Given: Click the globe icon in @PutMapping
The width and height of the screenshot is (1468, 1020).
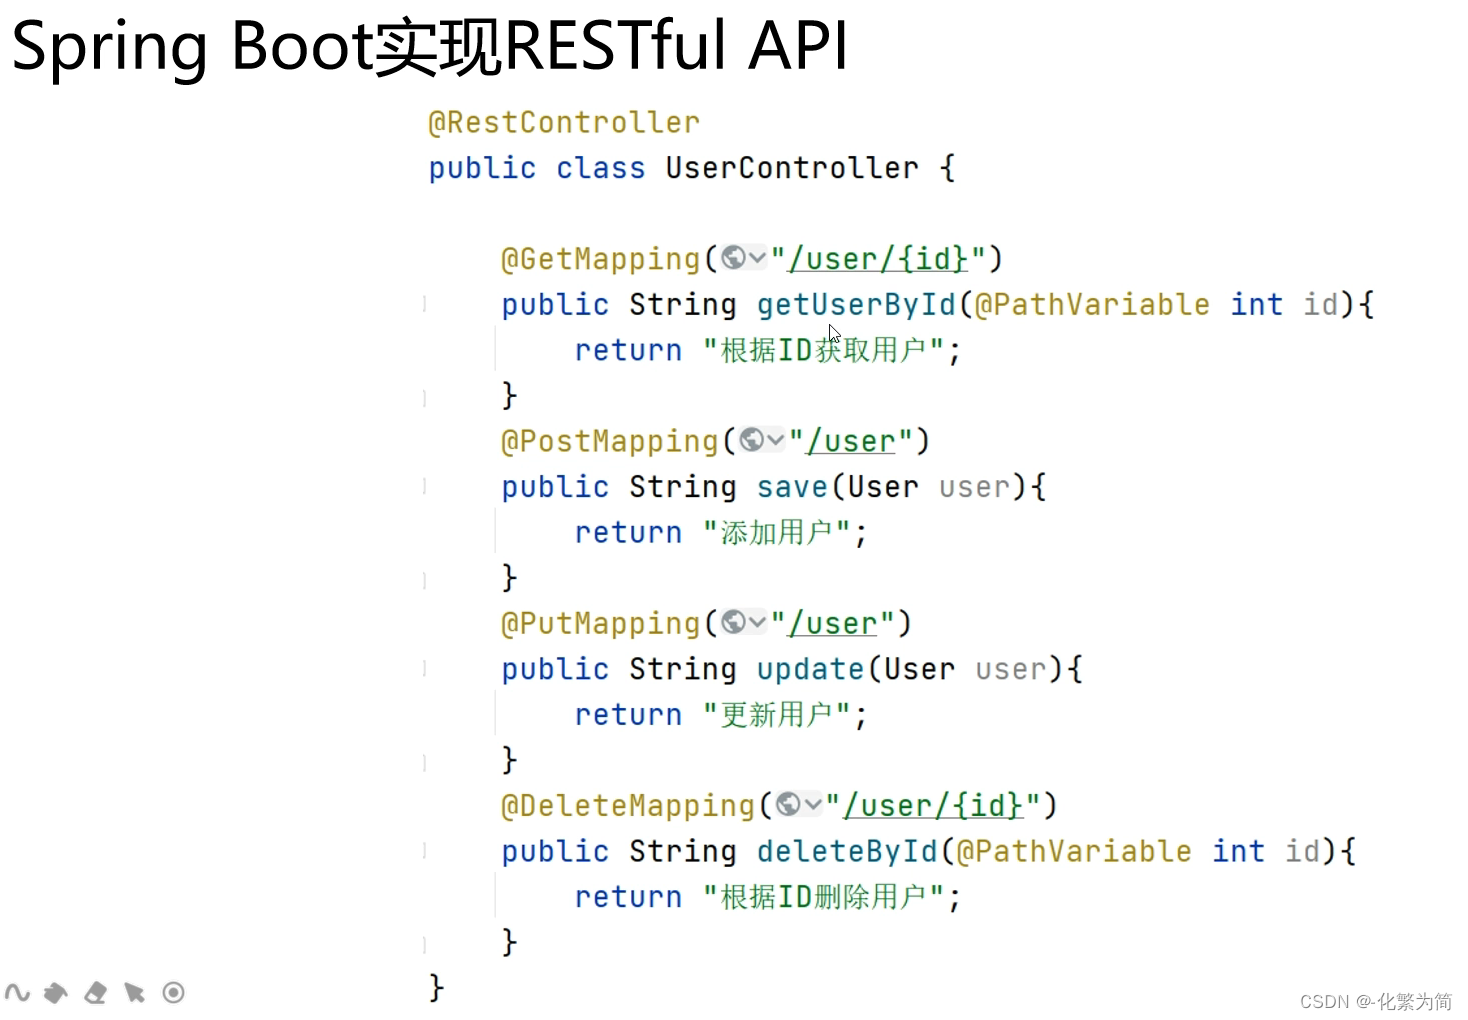Looking at the screenshot, I should coord(734,622).
